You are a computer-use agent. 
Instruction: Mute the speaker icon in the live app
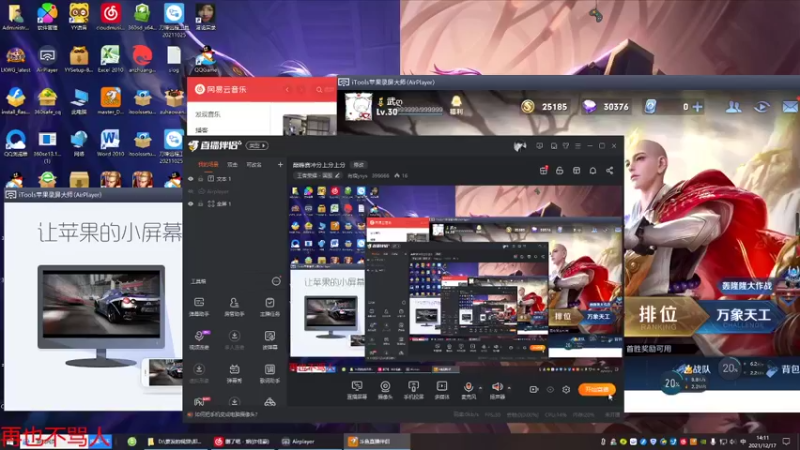pyautogui.click(x=496, y=388)
